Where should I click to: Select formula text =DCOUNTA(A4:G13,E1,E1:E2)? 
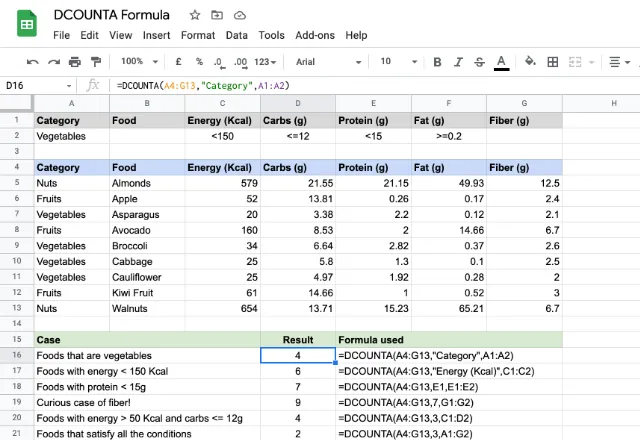coord(408,387)
